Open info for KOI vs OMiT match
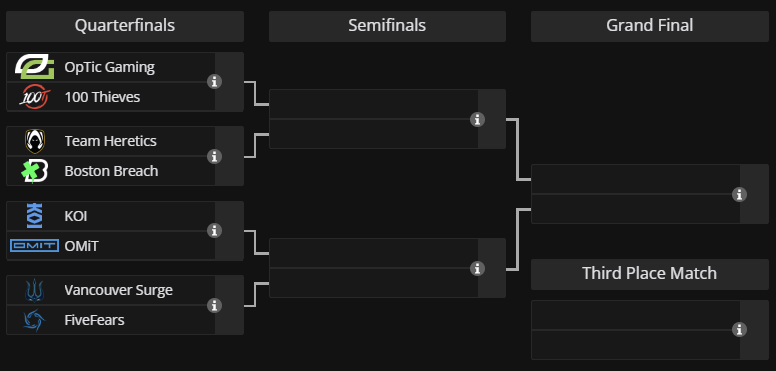 tap(214, 231)
